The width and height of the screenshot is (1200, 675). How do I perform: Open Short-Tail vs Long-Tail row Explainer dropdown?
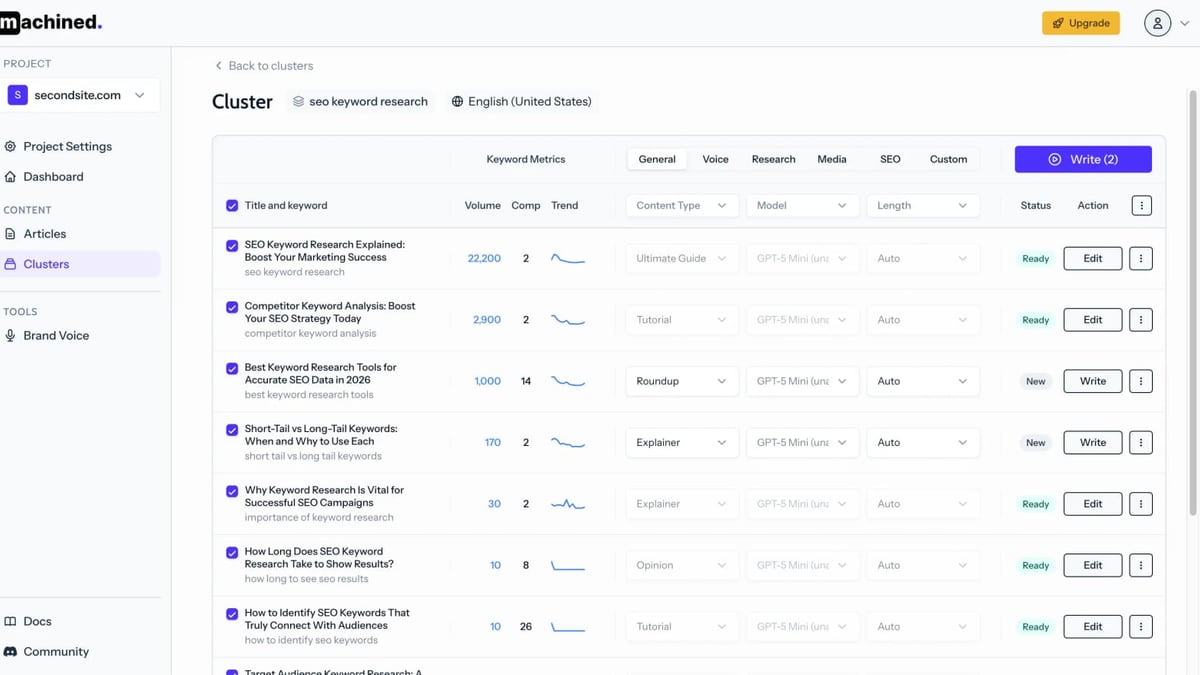[682, 442]
